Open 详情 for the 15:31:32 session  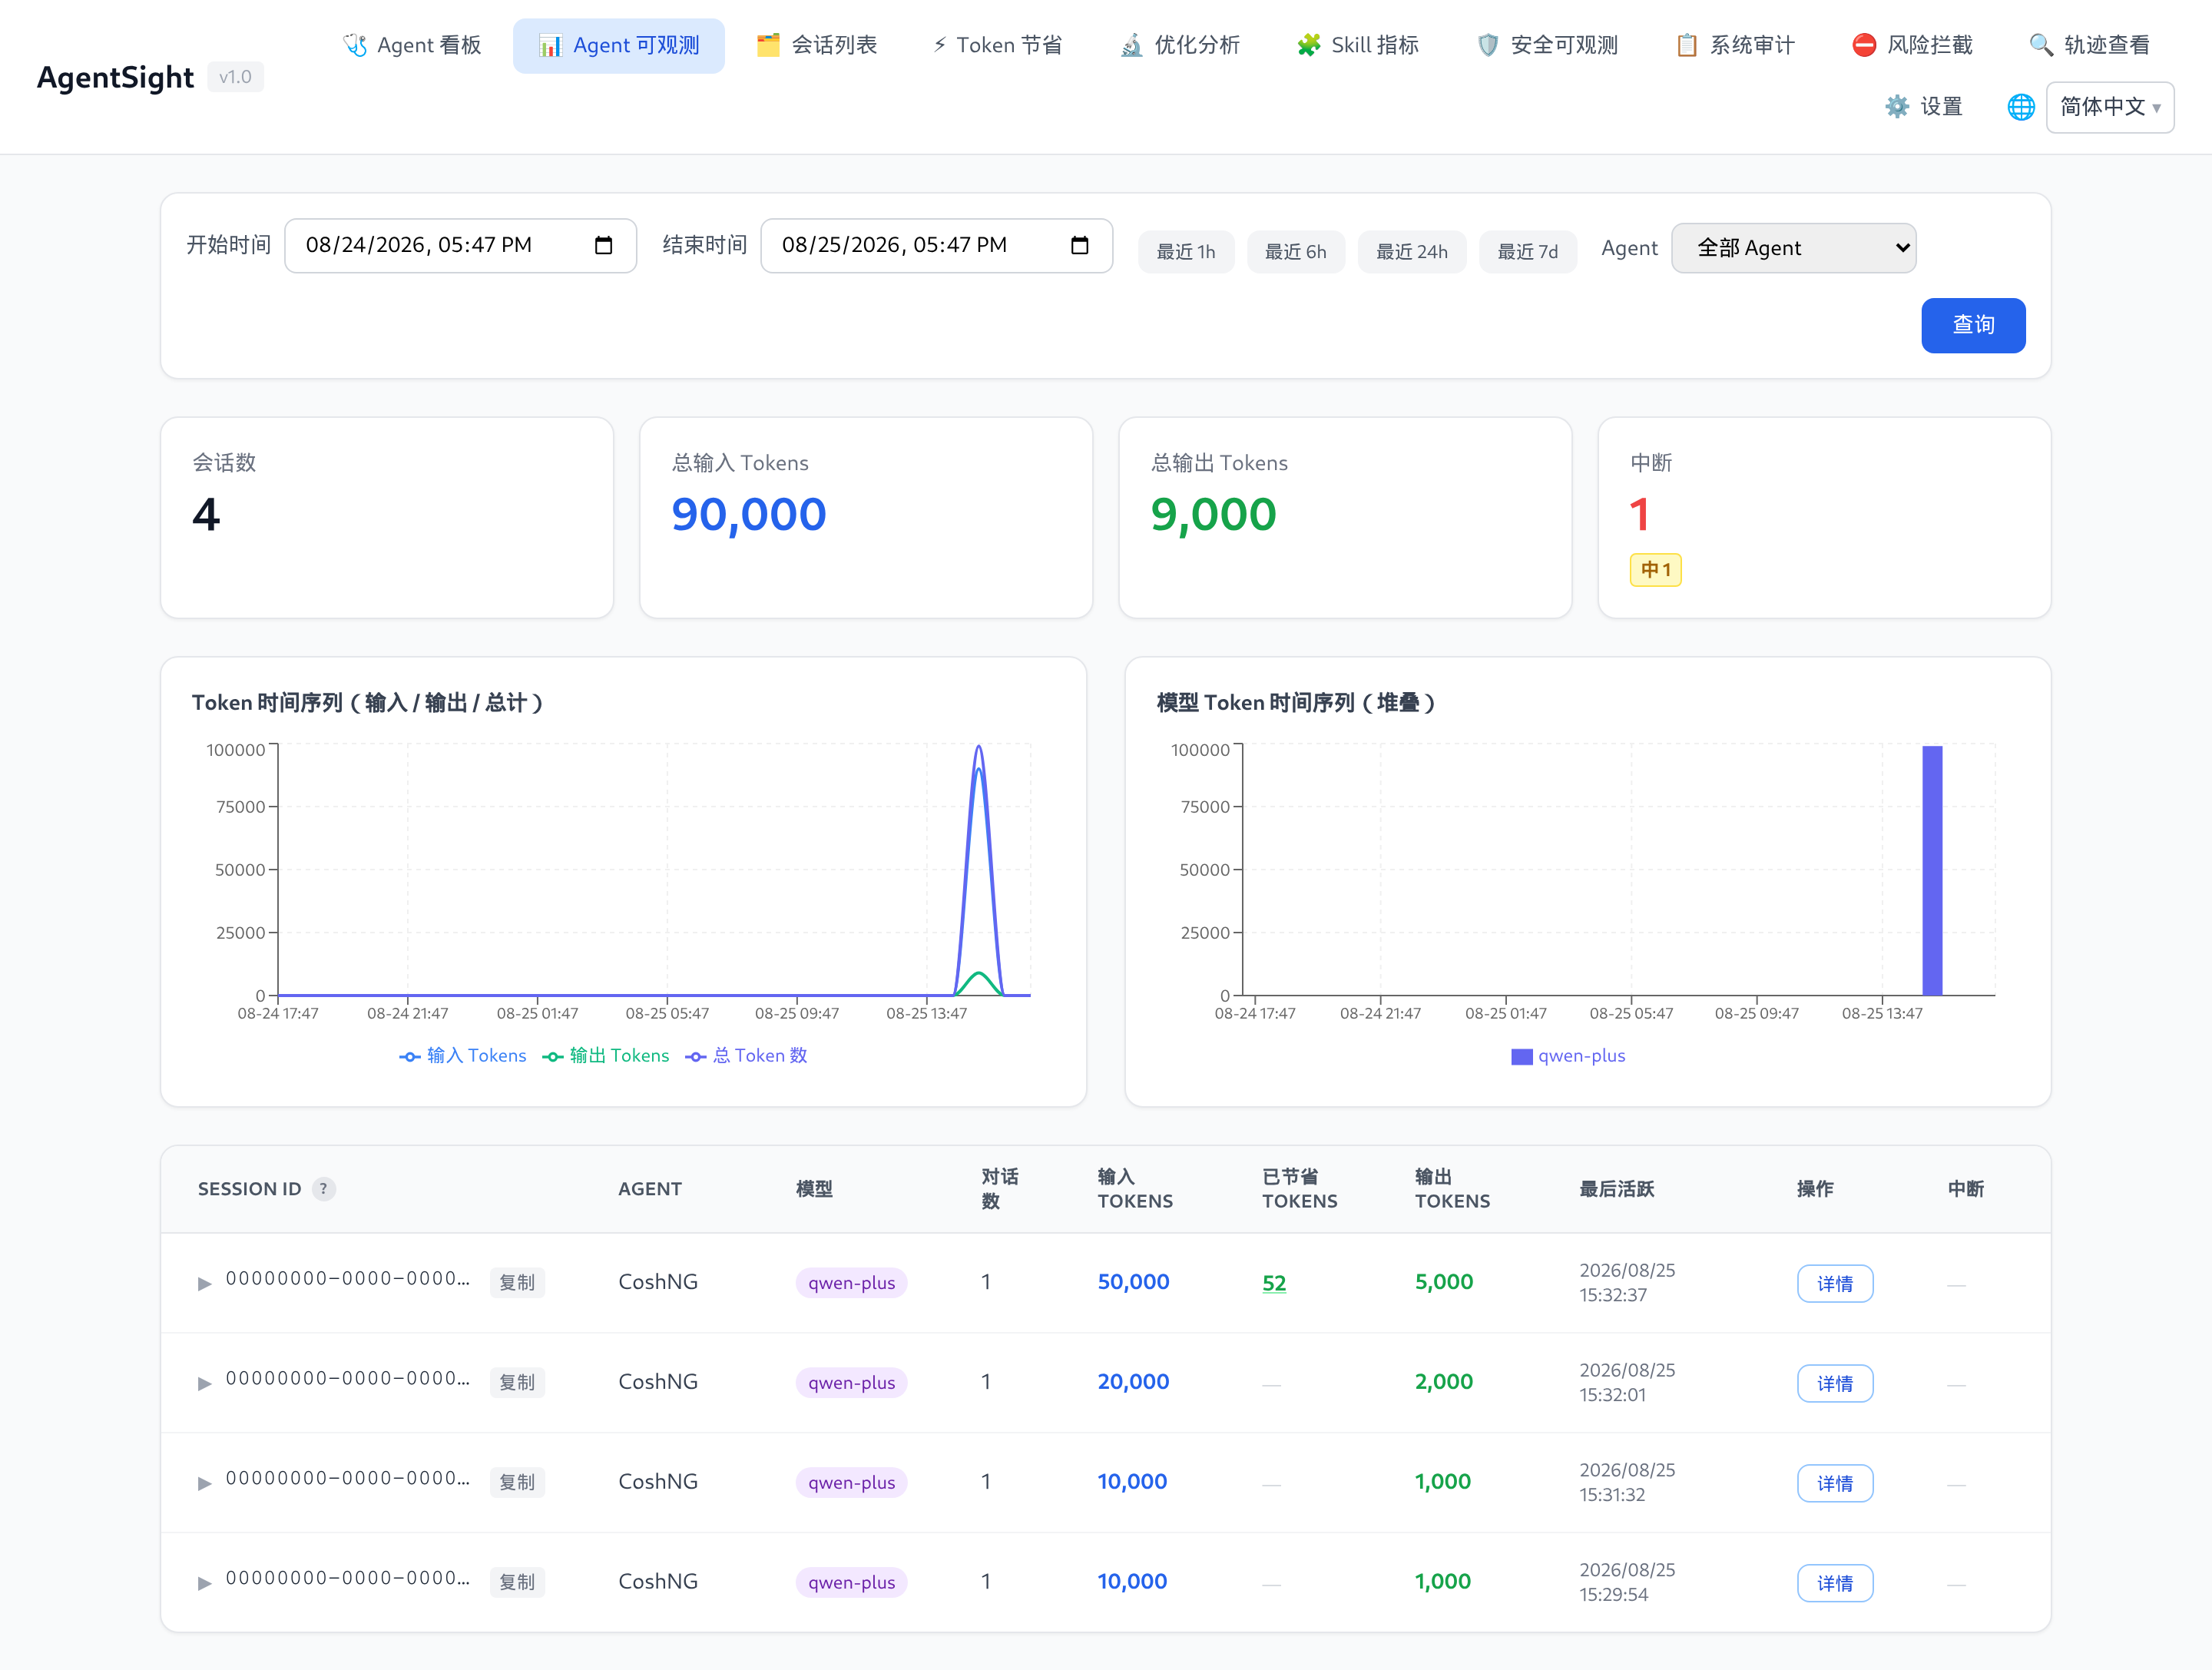click(1835, 1483)
